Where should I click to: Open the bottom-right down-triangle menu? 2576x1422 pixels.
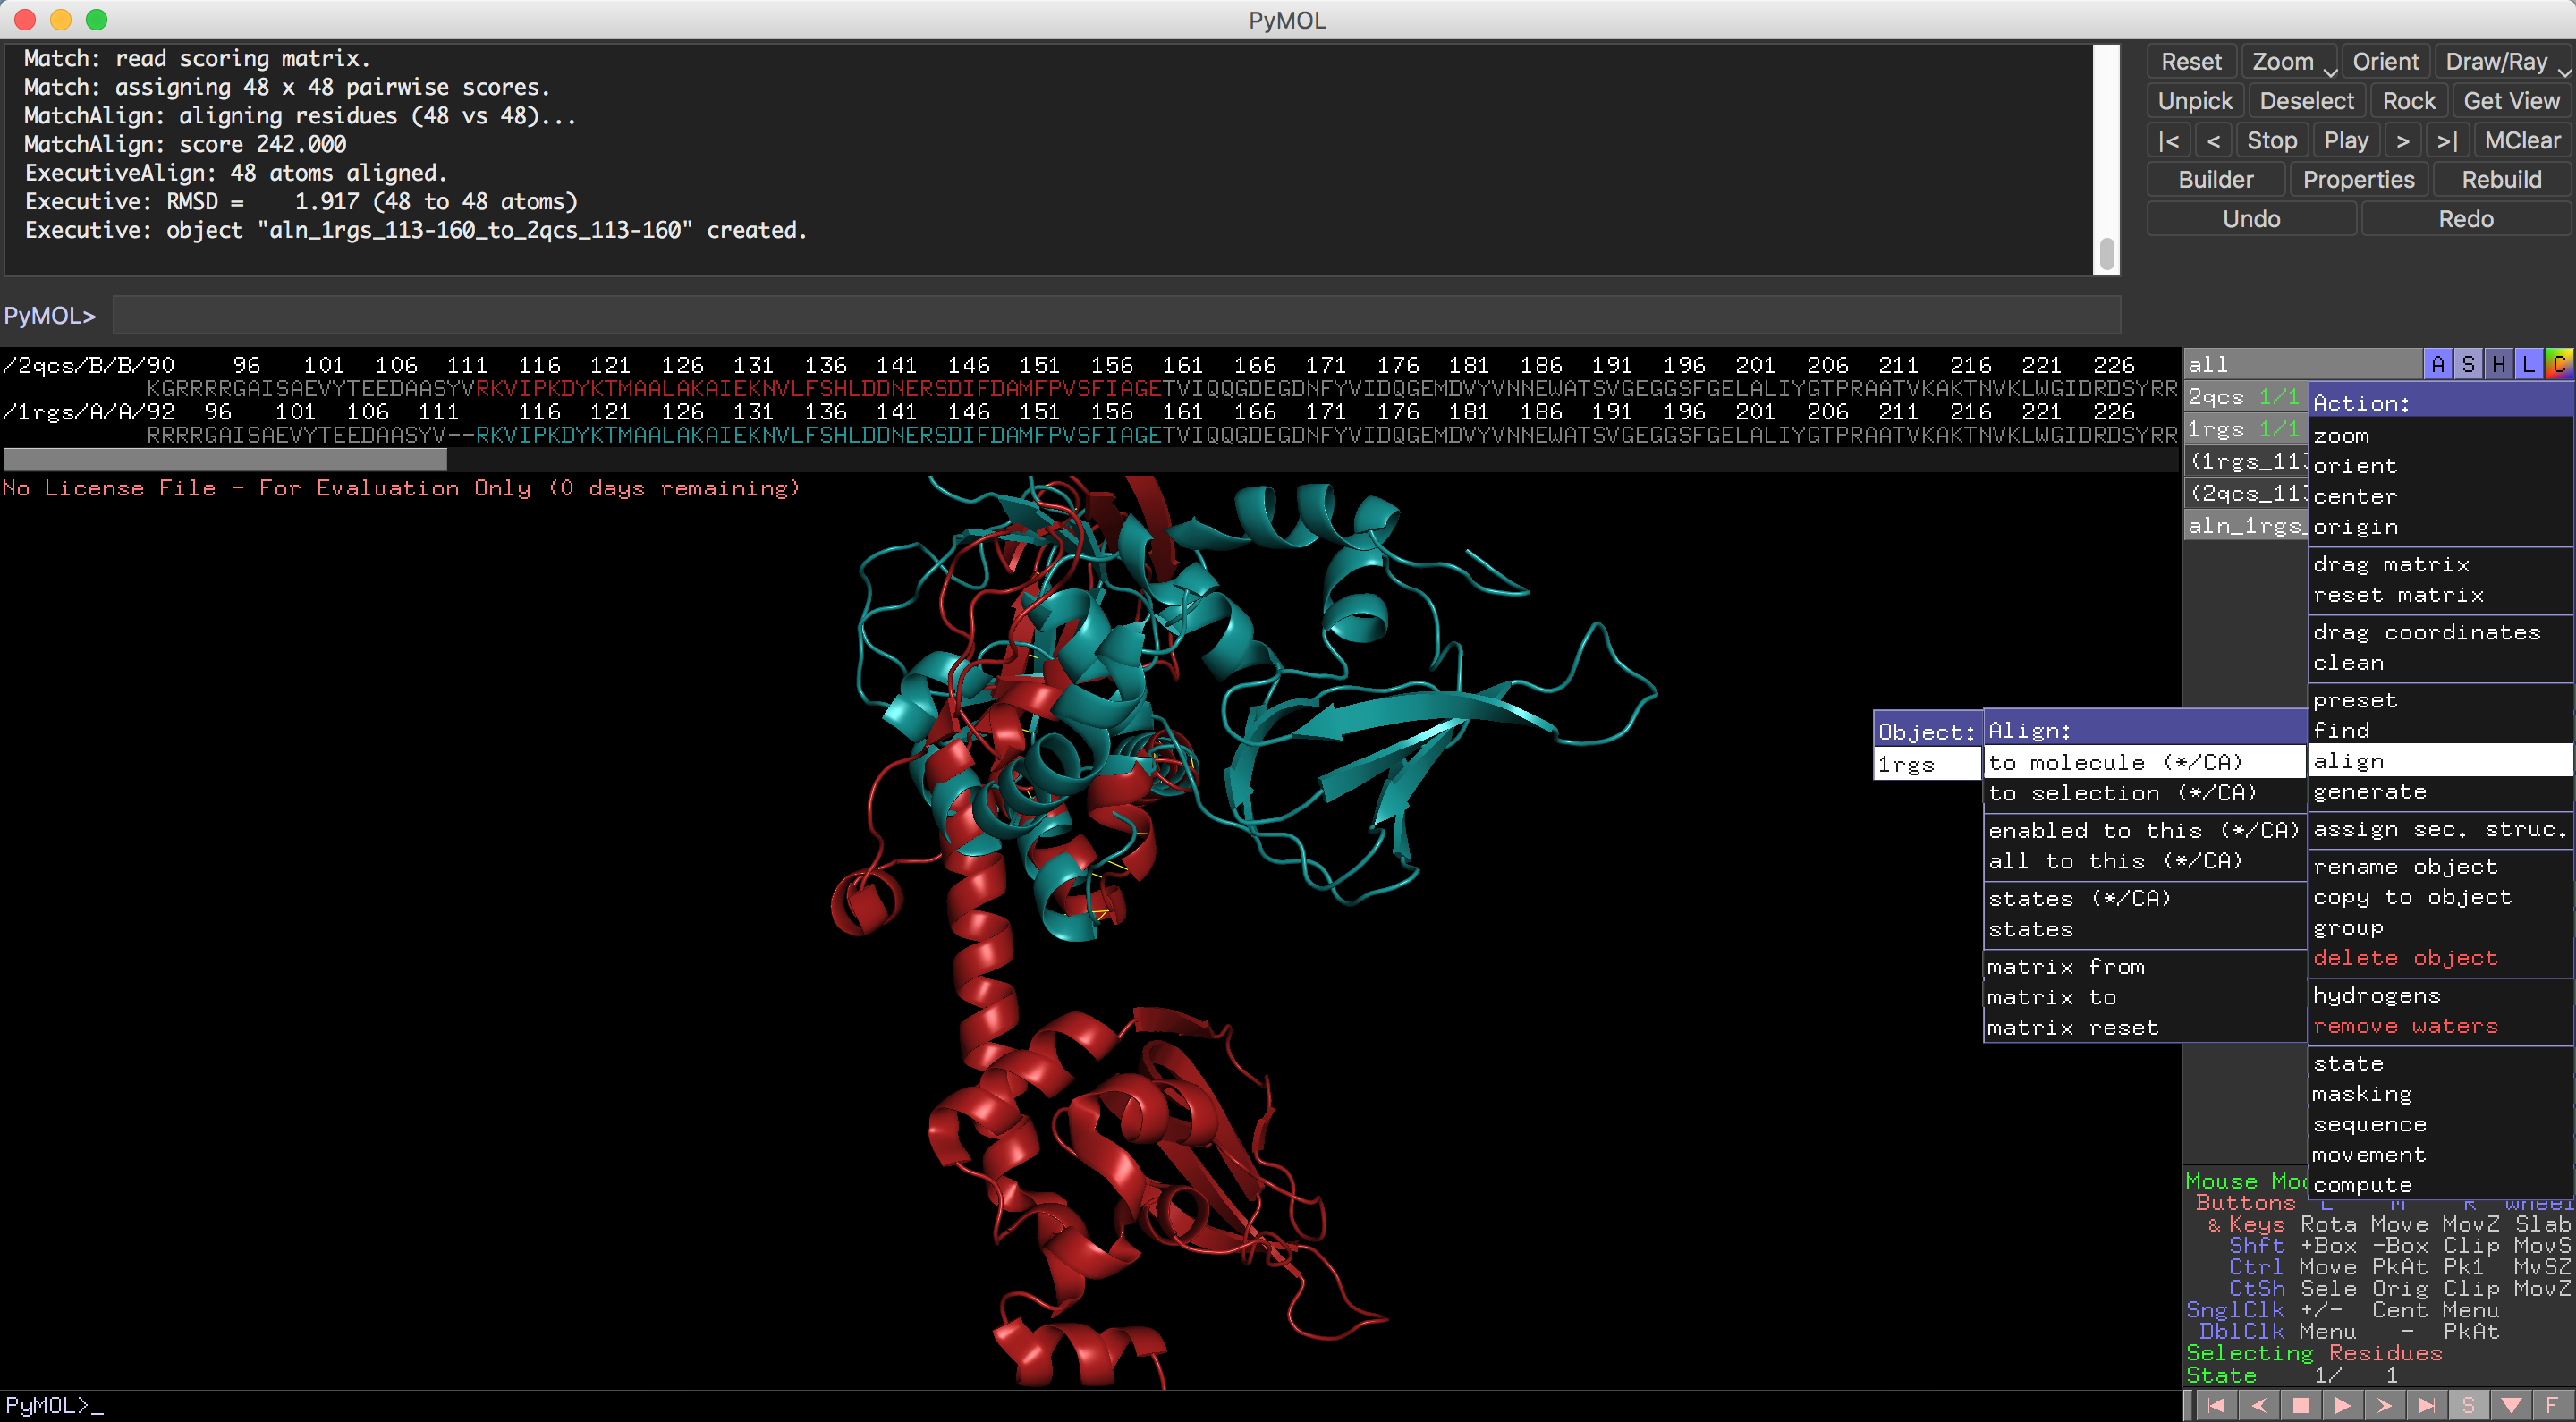click(2510, 1405)
